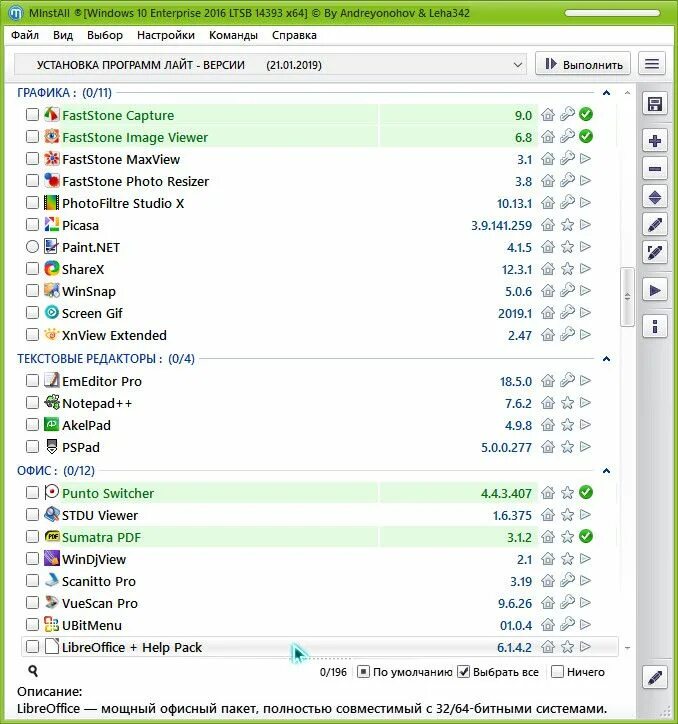The width and height of the screenshot is (678, 724).
Task: Click the pencil with square edit icon
Action: (x=654, y=252)
